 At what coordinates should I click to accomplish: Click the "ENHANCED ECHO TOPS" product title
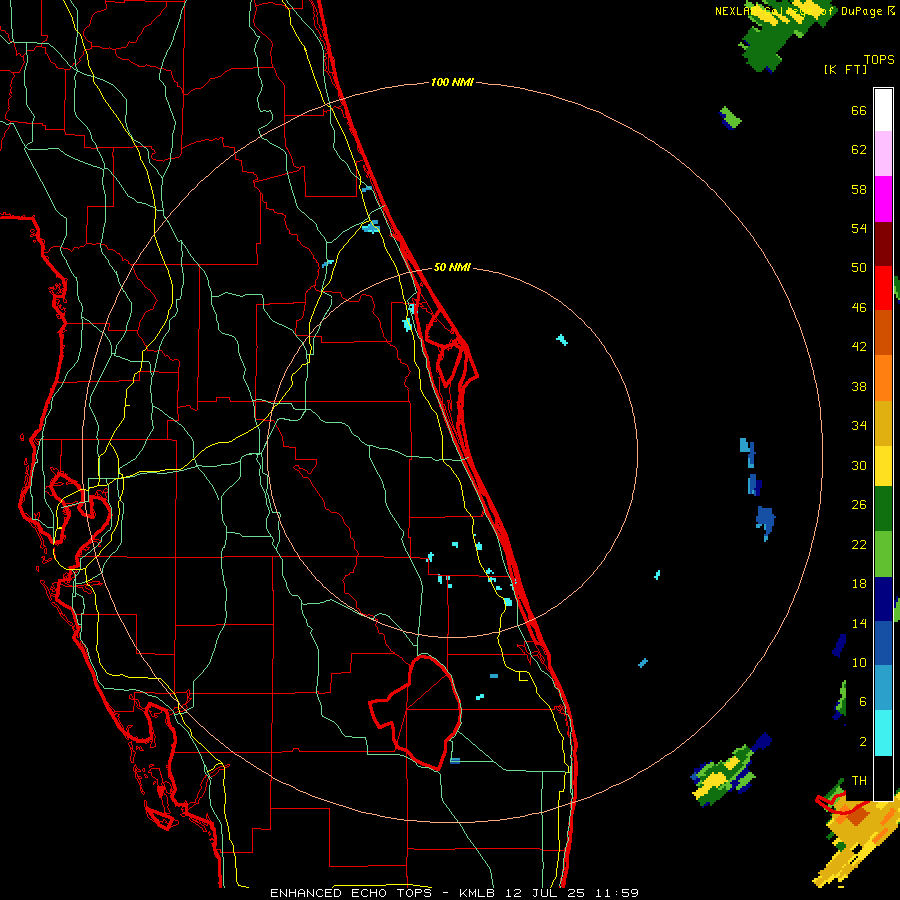(x=350, y=893)
